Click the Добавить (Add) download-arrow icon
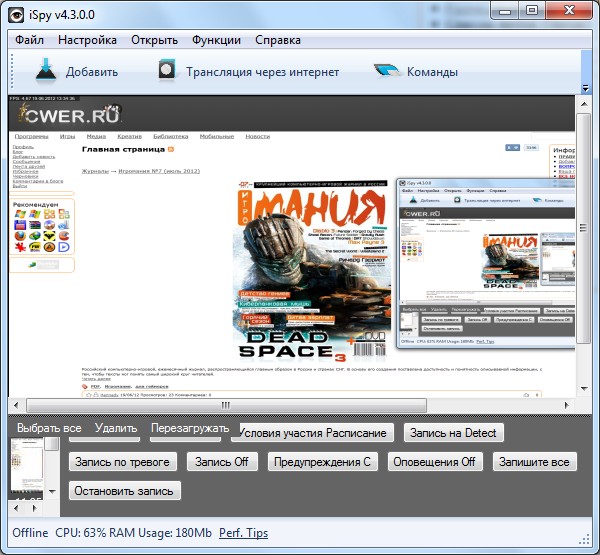Viewport: 600px width, 555px height. (x=45, y=71)
